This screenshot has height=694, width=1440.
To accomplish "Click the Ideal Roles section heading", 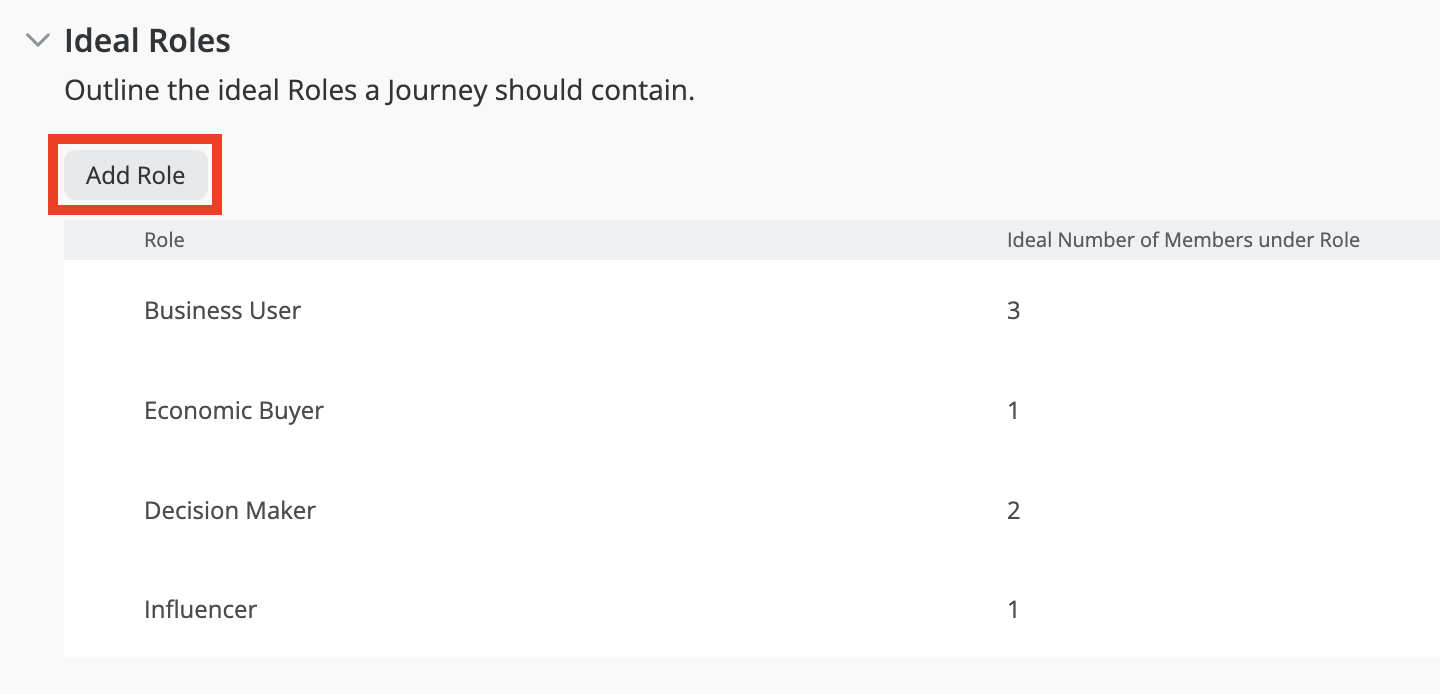I will pos(147,41).
